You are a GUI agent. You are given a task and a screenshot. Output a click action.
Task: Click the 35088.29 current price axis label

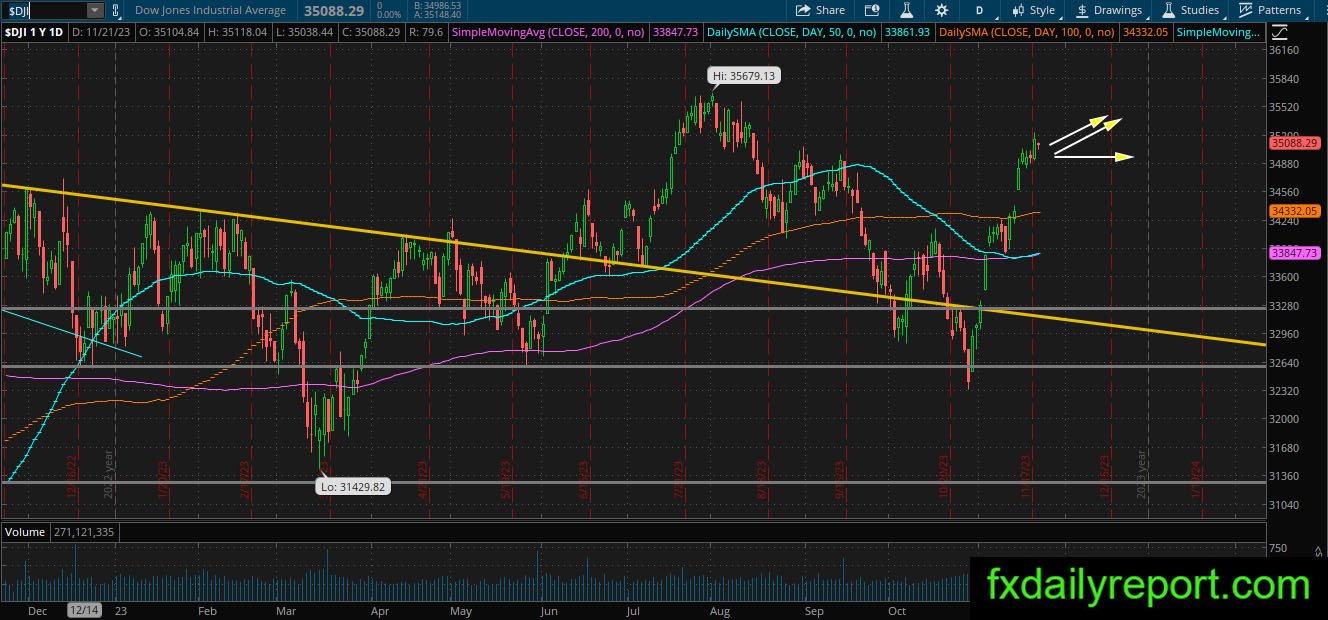[x=1293, y=144]
